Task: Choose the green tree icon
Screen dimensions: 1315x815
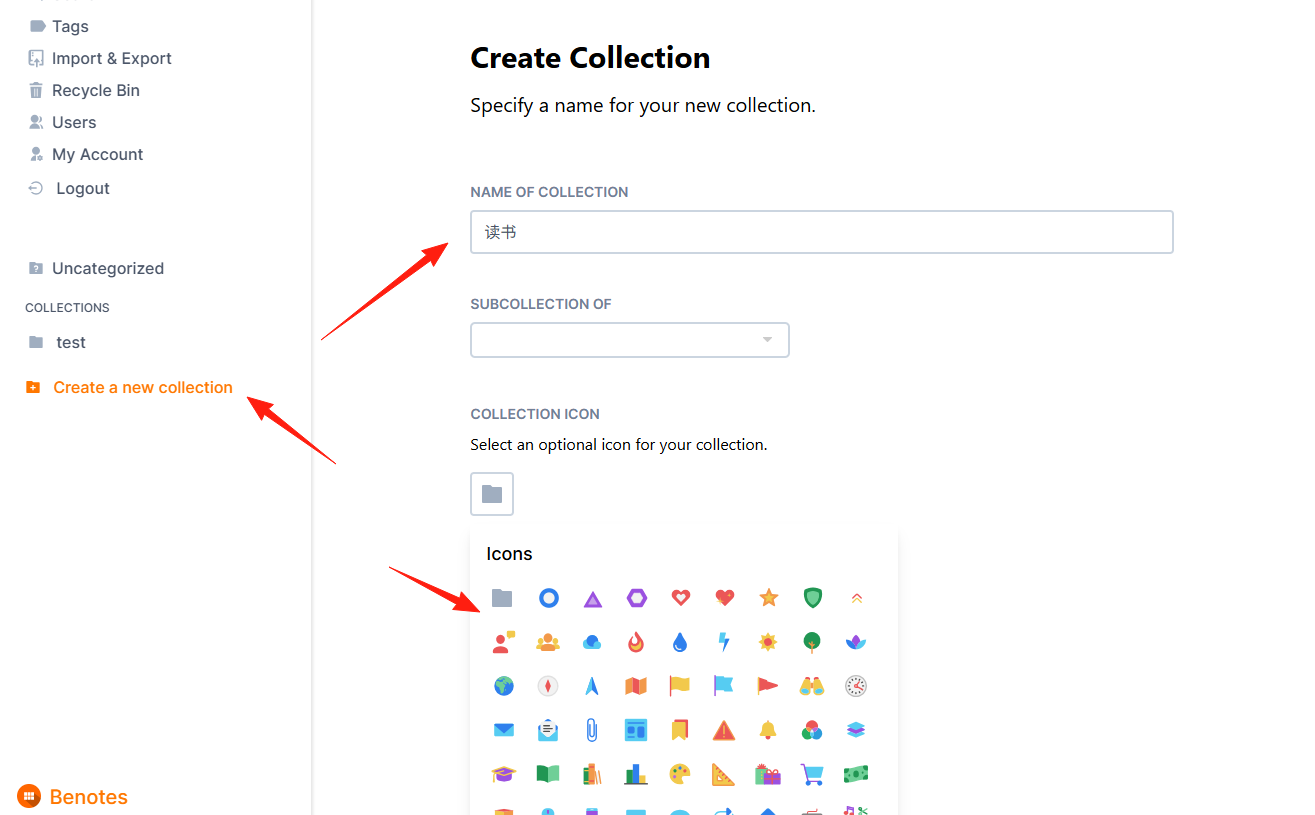Action: coord(812,642)
